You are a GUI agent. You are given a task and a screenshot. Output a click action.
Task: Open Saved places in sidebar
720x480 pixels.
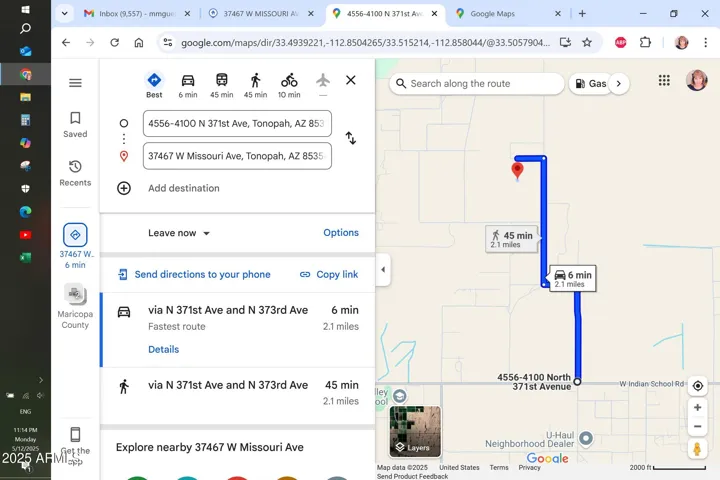pyautogui.click(x=75, y=124)
